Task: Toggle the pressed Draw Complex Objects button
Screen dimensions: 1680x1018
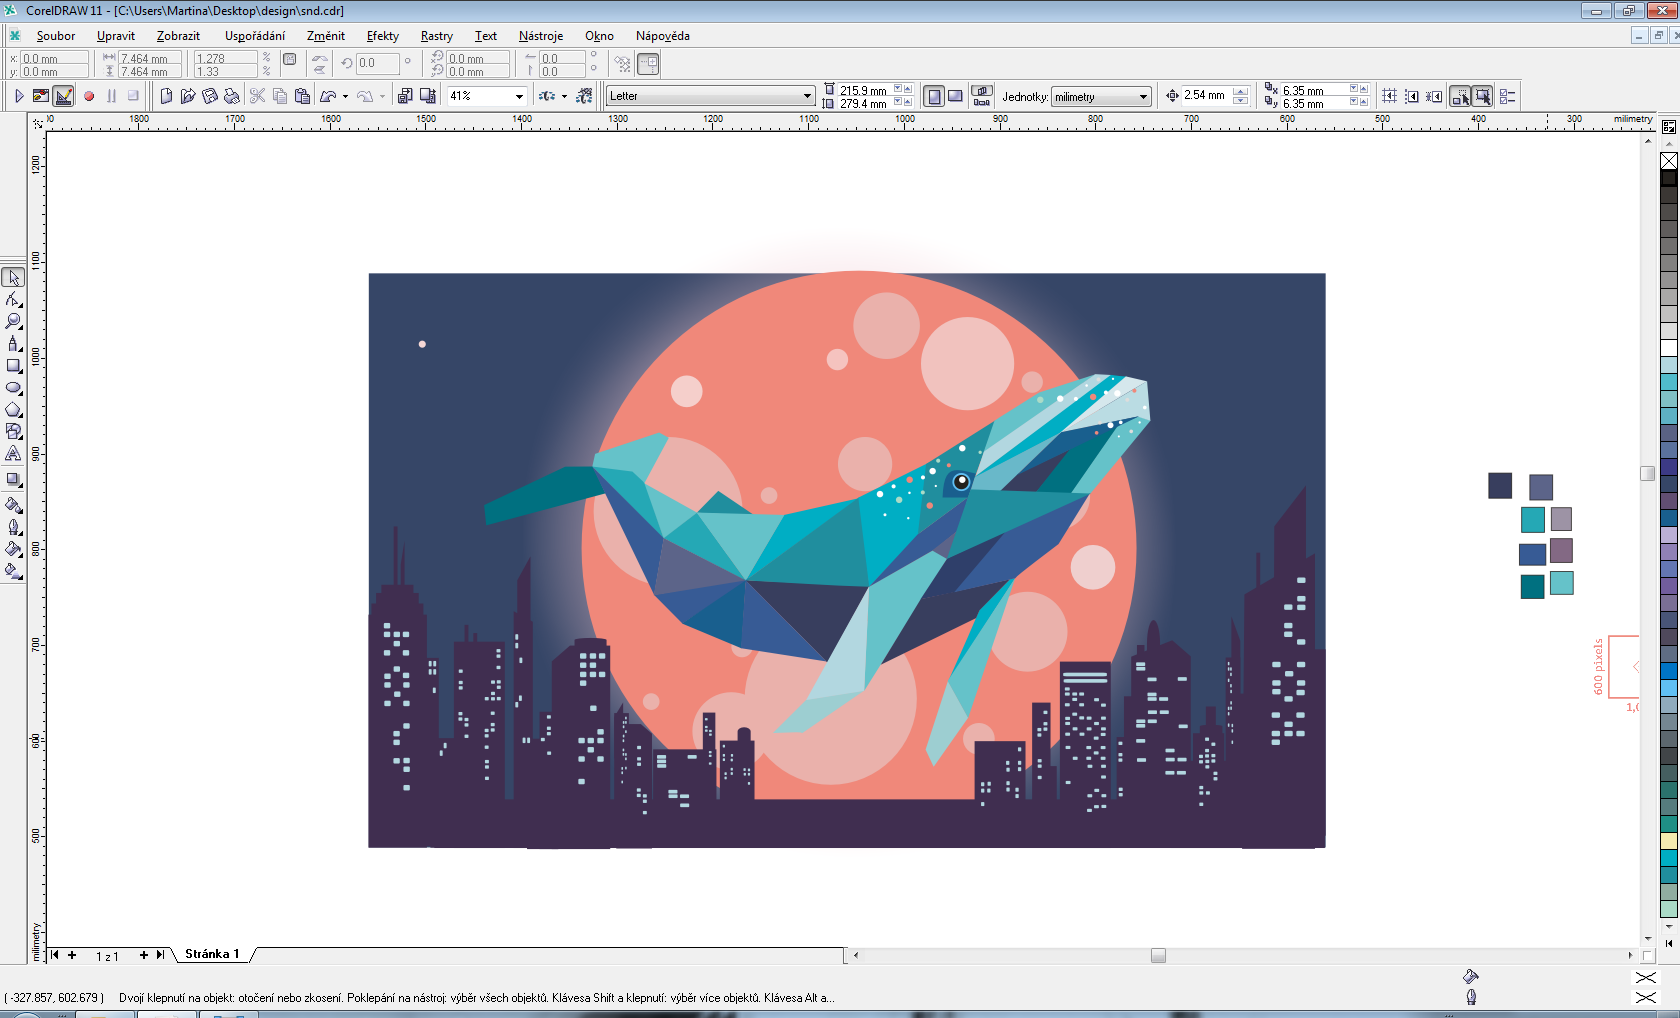Action: click(x=1460, y=96)
